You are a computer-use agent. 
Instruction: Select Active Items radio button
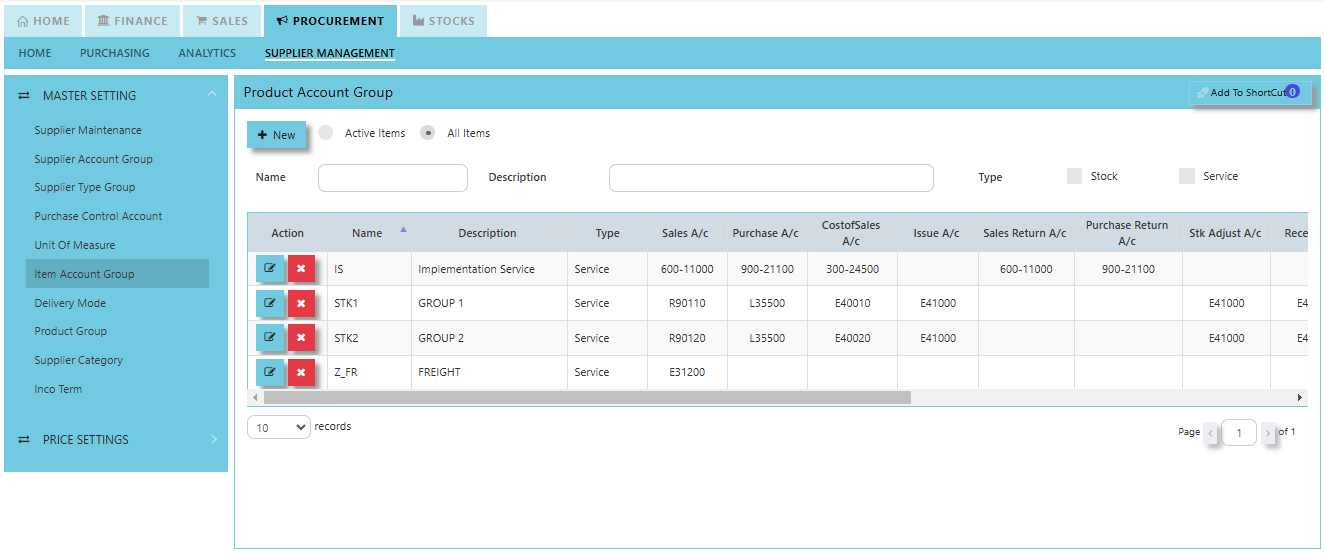[325, 133]
